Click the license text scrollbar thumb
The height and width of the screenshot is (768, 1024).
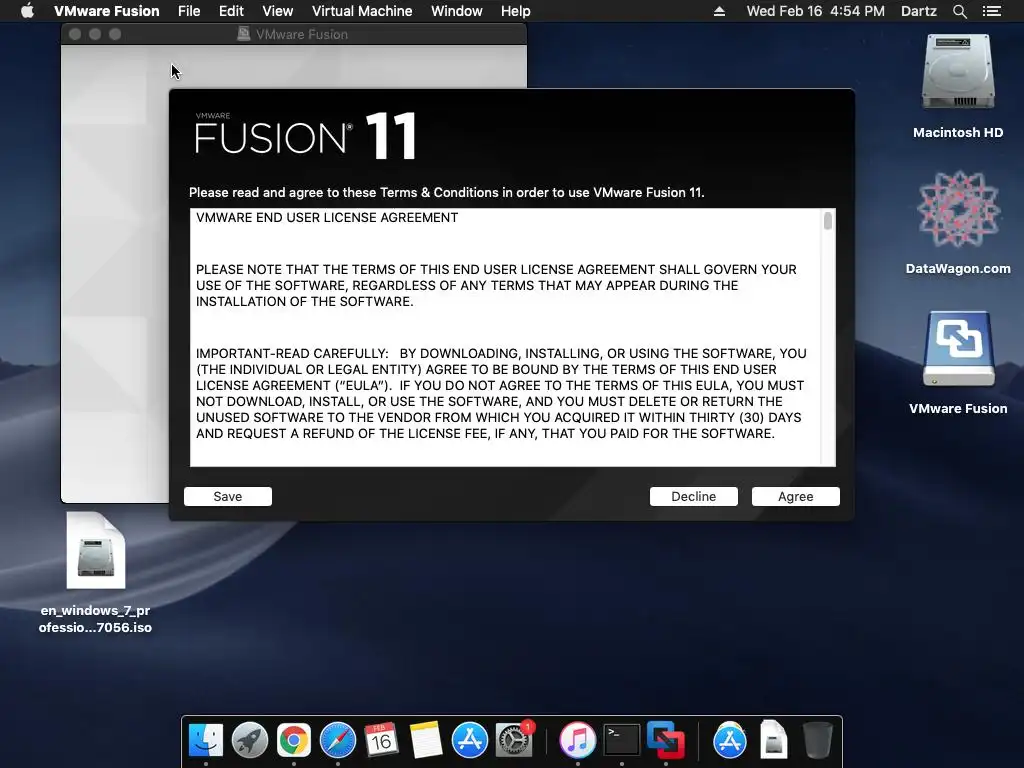[x=828, y=221]
